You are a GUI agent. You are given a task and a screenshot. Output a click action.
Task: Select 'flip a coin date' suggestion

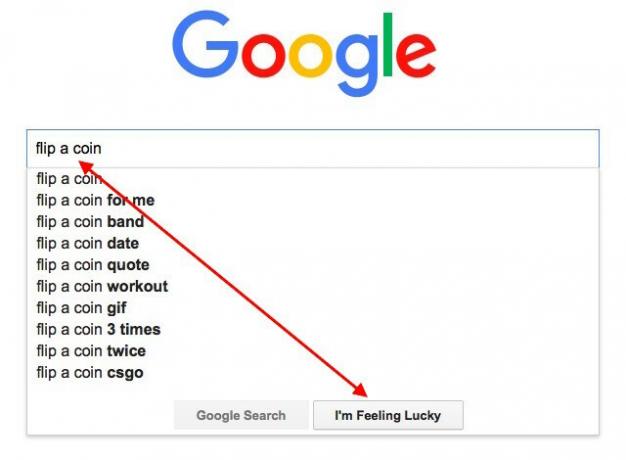(x=313, y=243)
